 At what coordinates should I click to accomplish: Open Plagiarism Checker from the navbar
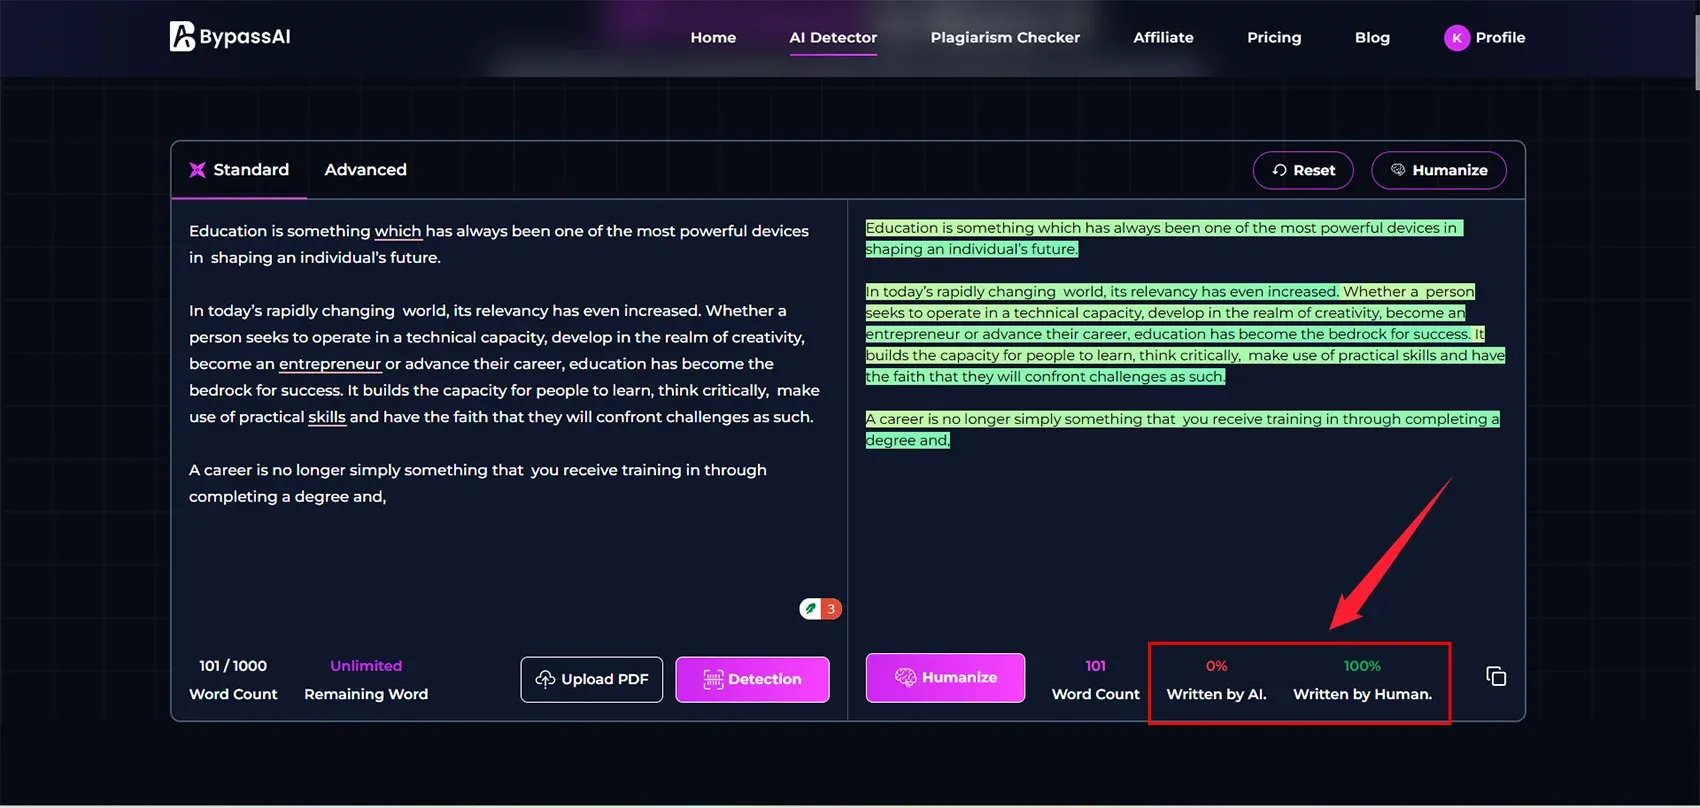click(1005, 38)
